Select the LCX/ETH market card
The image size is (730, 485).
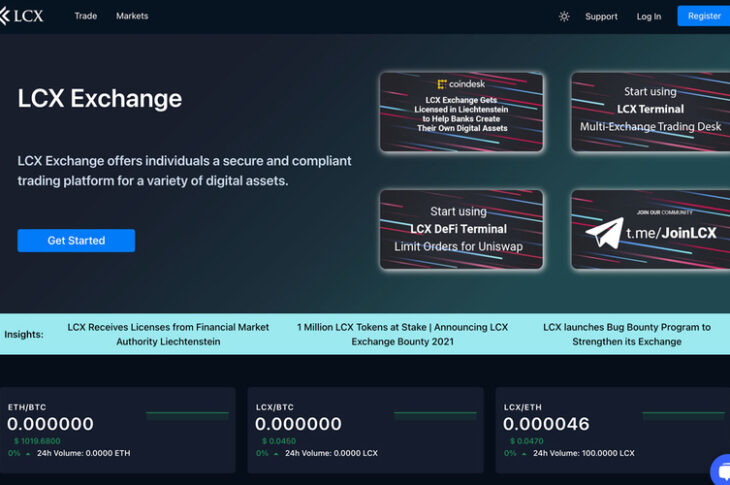click(x=613, y=430)
